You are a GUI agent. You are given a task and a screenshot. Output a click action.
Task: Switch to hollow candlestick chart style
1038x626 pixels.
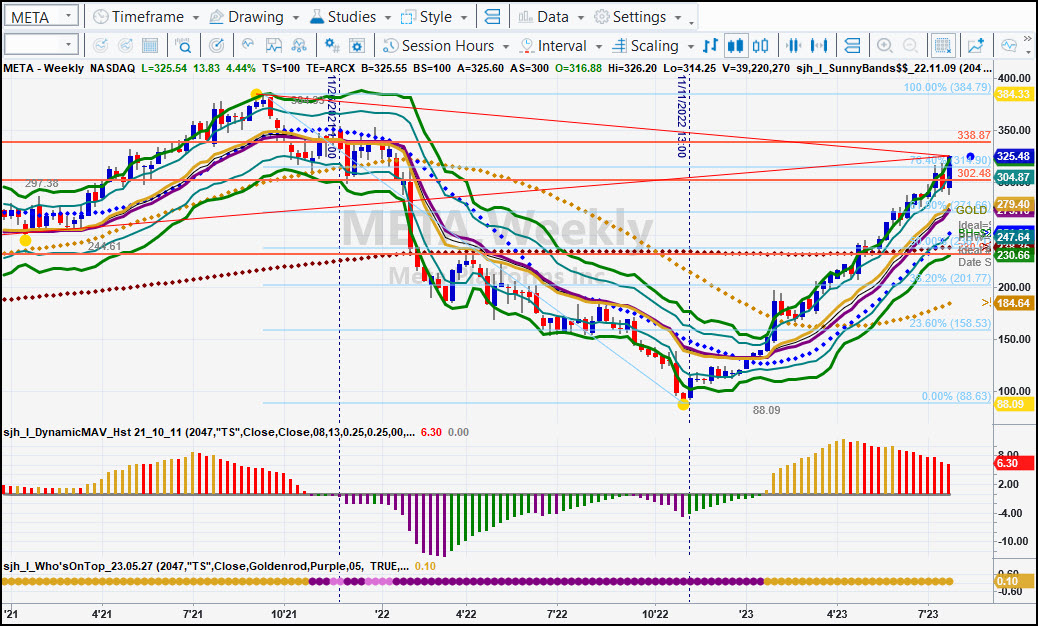[761, 46]
